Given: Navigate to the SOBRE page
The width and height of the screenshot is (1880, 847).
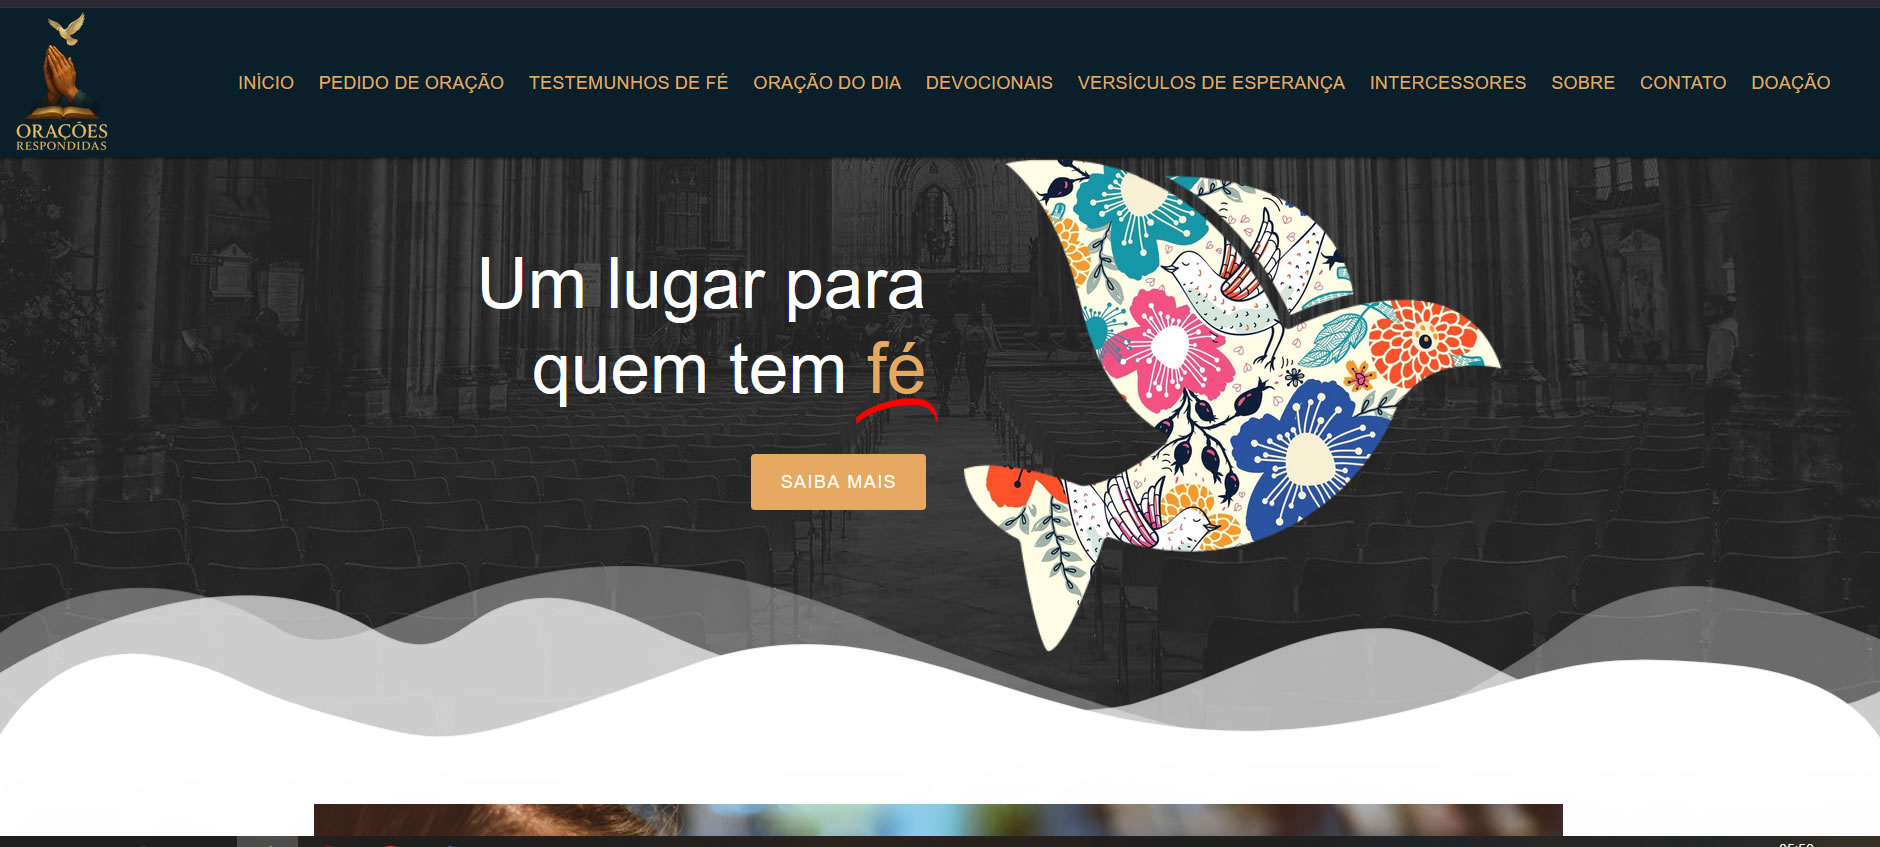Looking at the screenshot, I should coord(1583,83).
